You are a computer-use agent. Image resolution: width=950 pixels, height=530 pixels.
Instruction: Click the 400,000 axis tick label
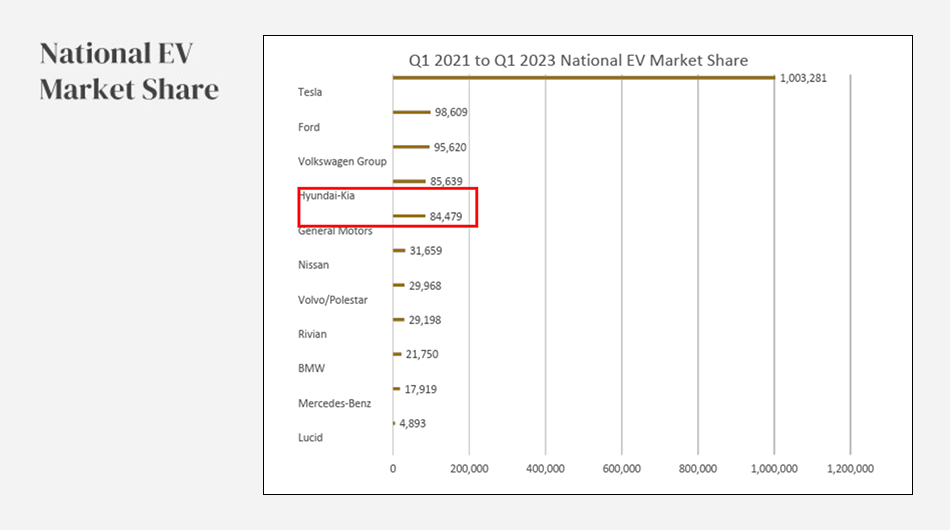[x=545, y=469]
